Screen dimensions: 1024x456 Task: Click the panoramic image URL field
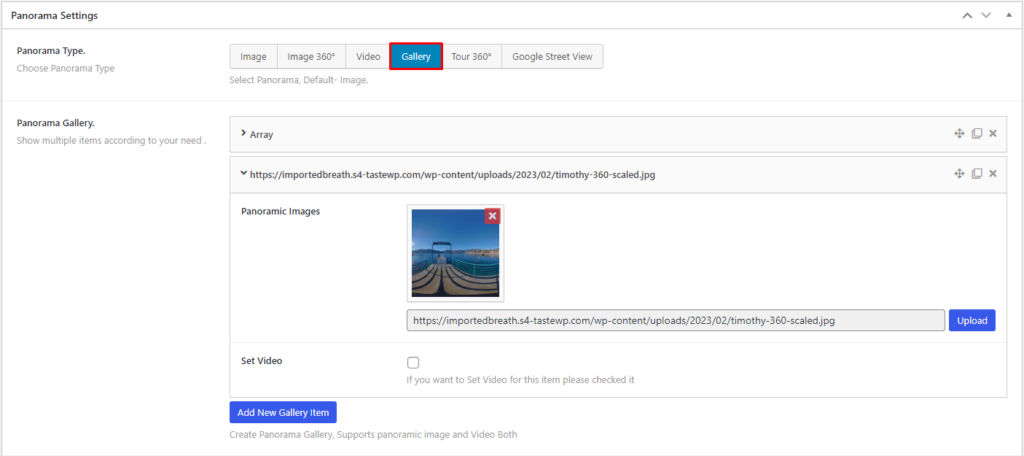(x=675, y=321)
